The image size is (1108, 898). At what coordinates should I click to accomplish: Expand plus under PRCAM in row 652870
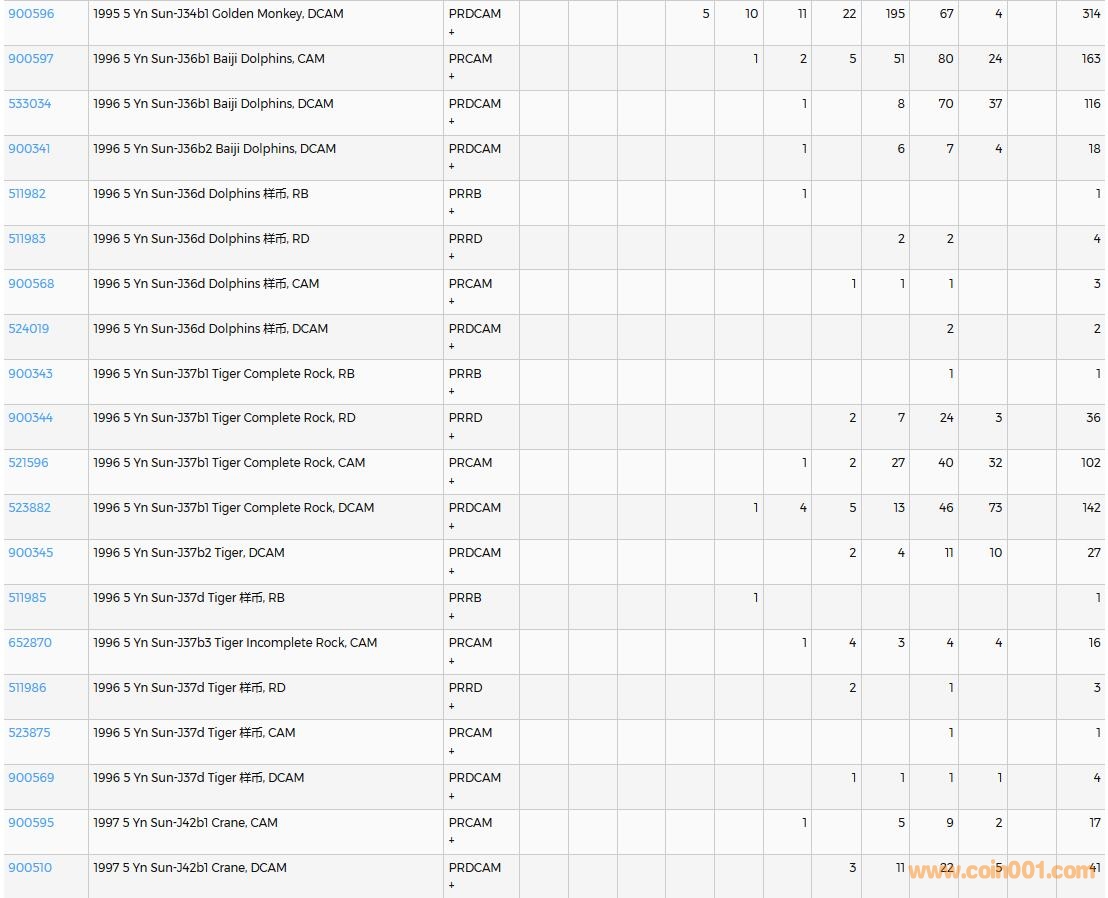point(452,661)
